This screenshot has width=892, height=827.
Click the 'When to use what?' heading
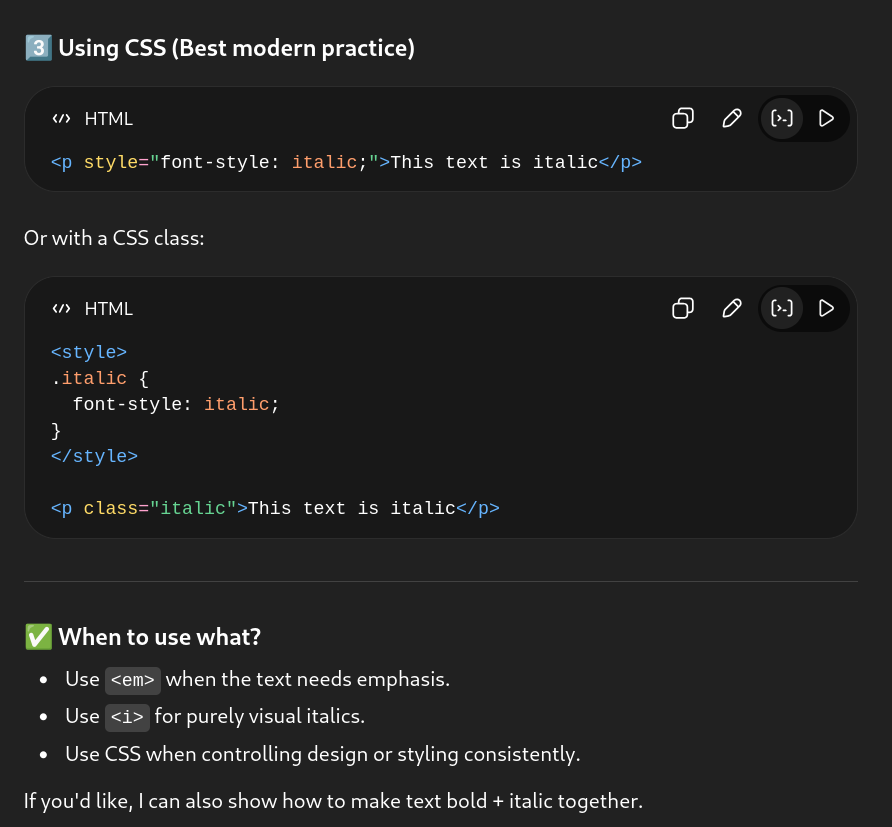[x=160, y=637]
